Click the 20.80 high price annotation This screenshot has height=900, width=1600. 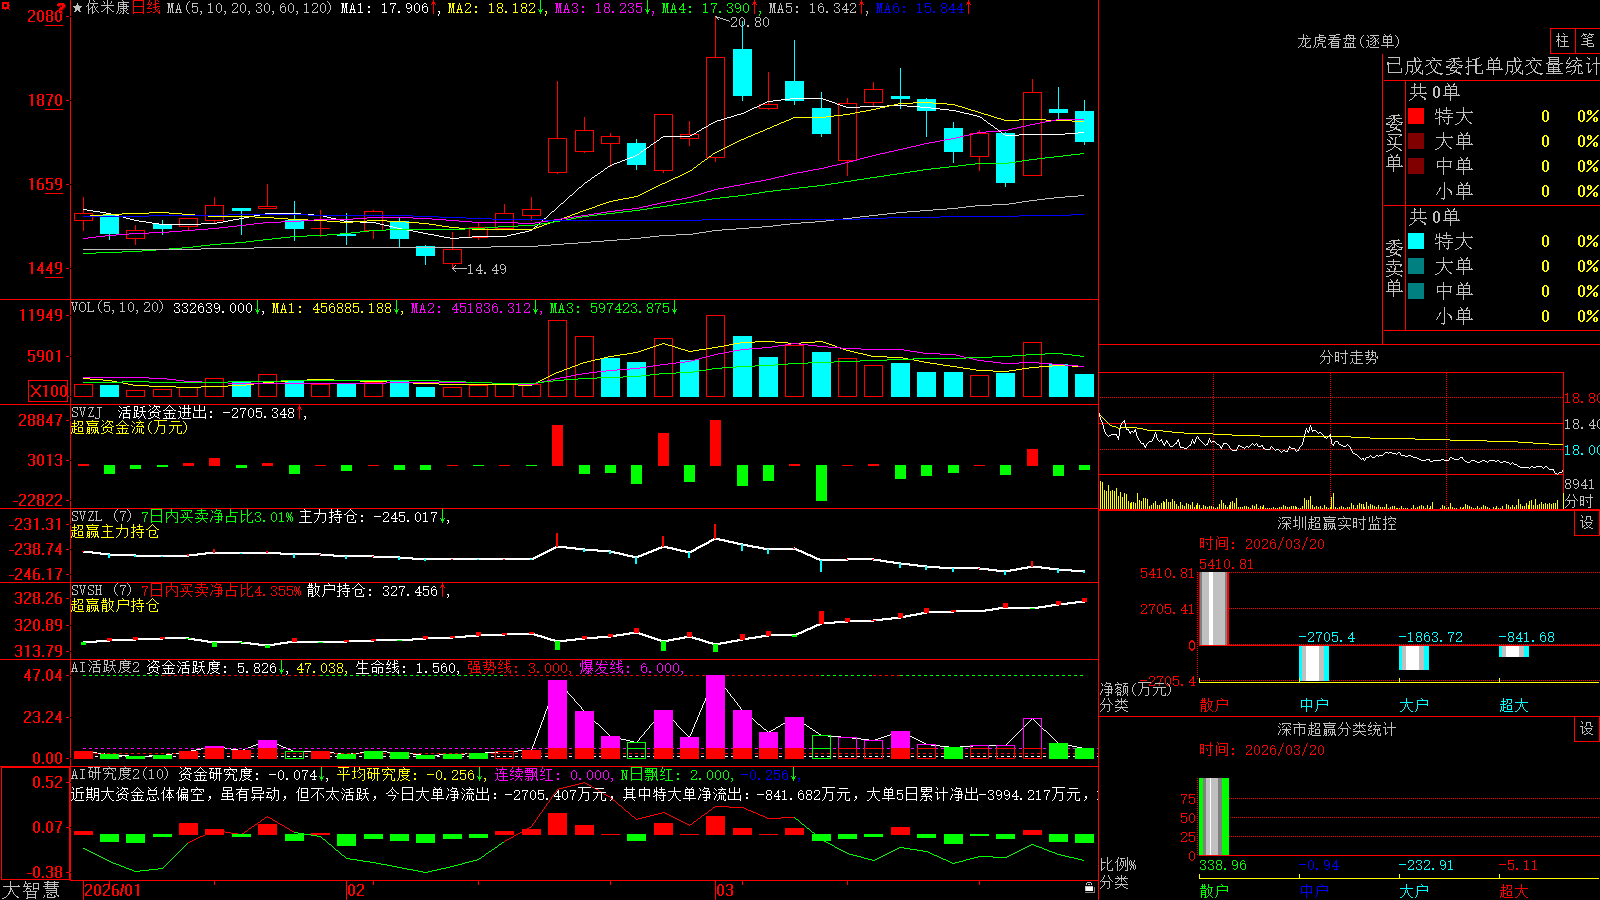click(750, 22)
